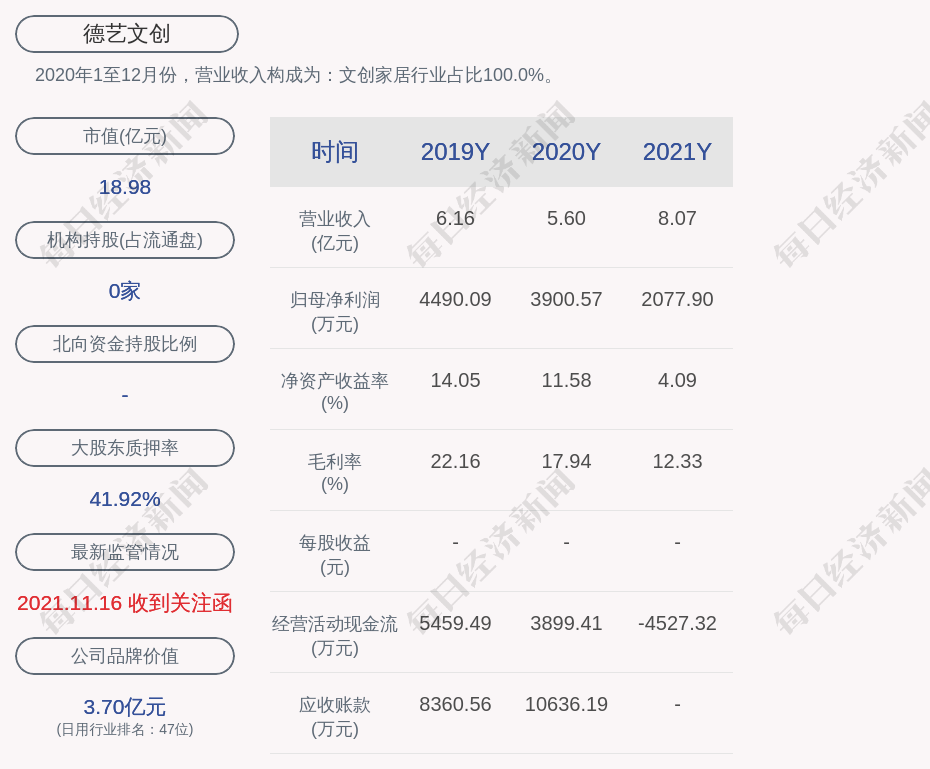This screenshot has width=930, height=769.
Task: Click the ROE value 14.05
Action: point(455,380)
